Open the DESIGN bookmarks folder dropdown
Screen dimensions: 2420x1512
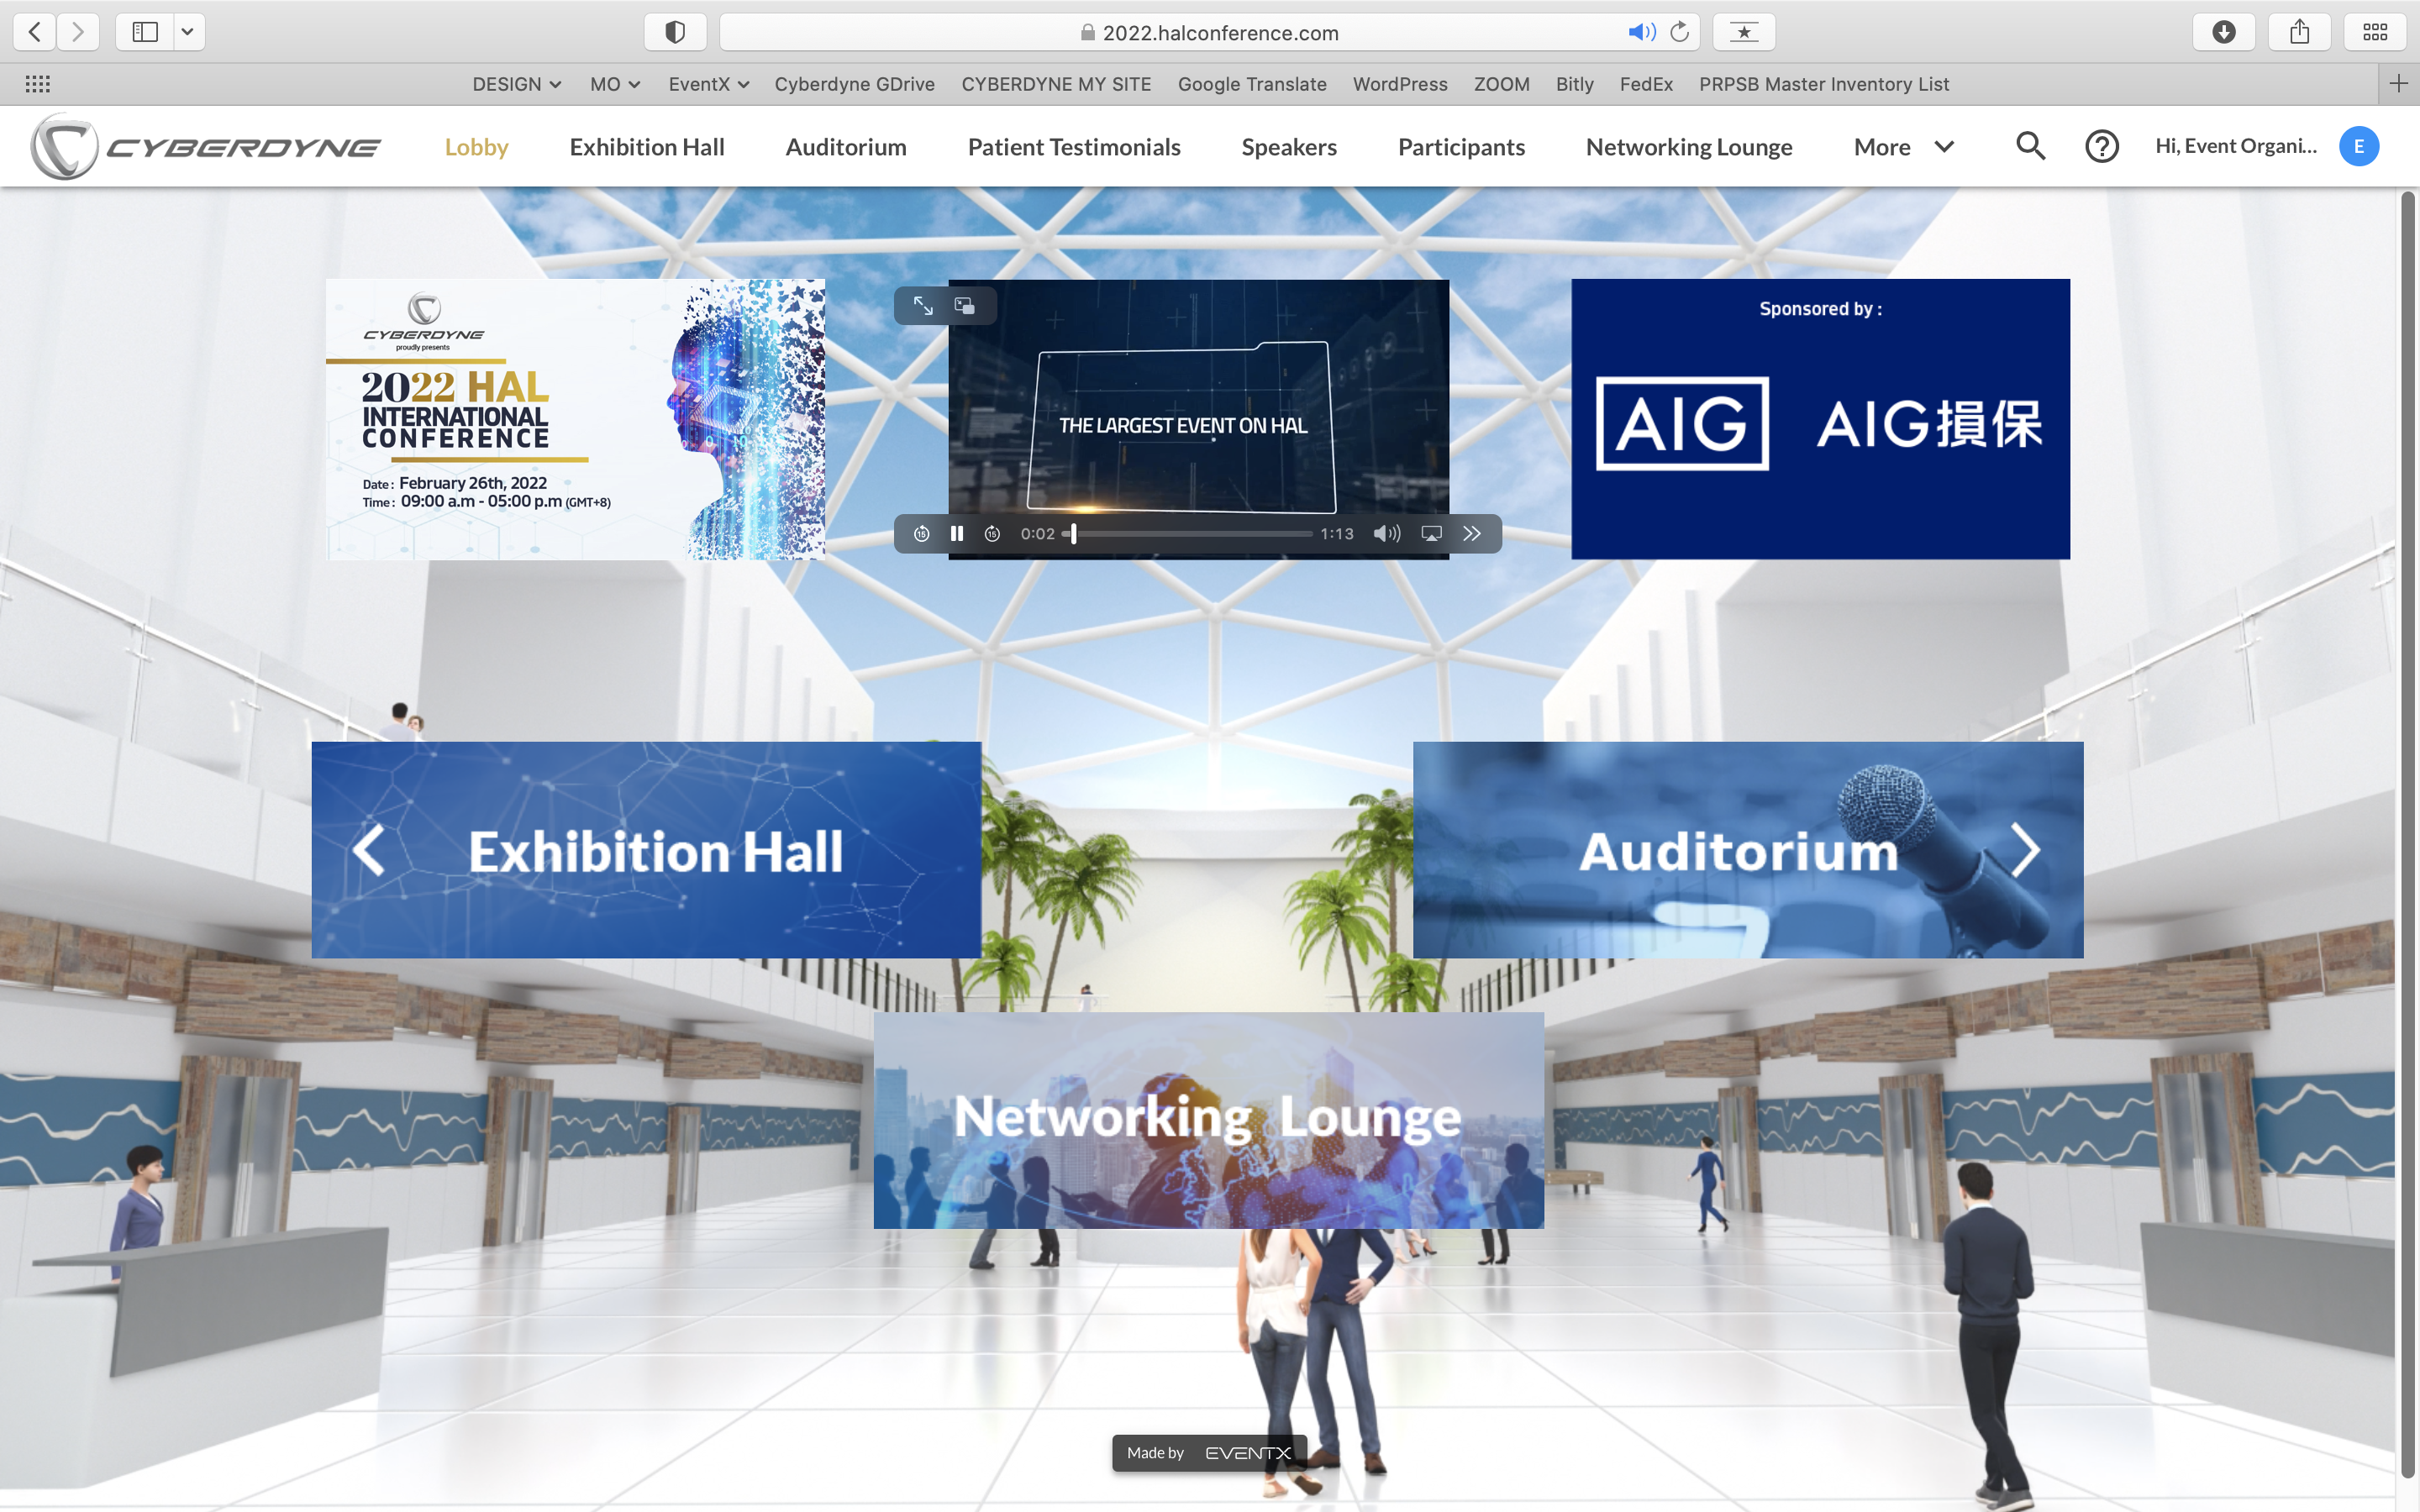coord(516,84)
